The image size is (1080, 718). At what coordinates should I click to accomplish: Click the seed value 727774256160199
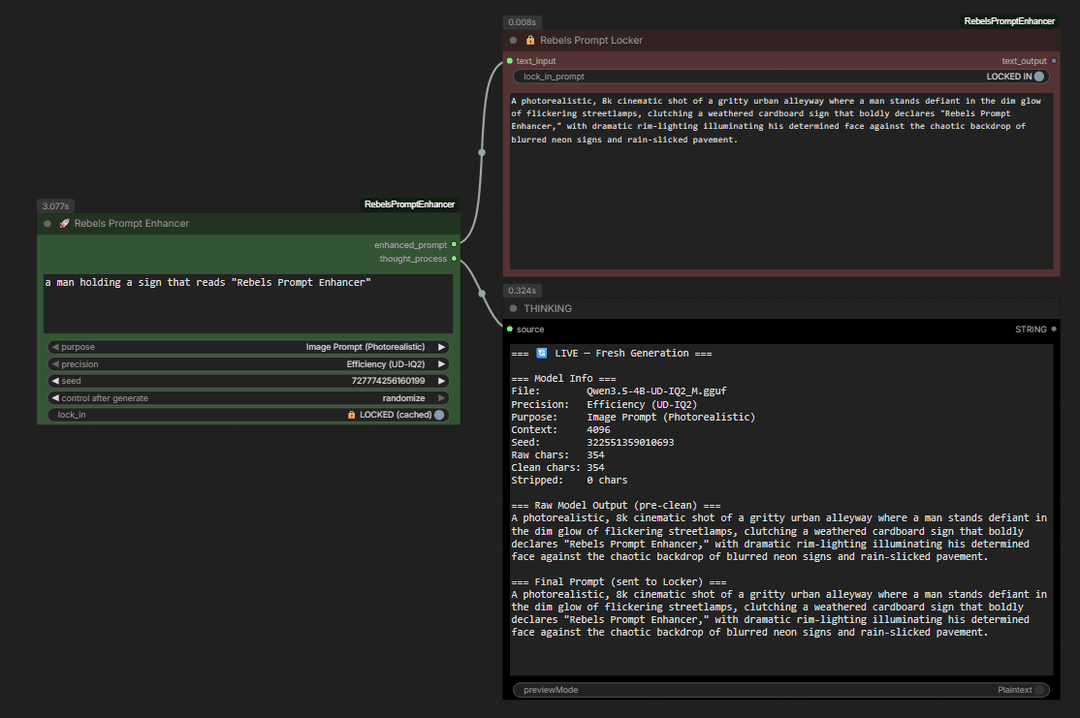tap(388, 380)
